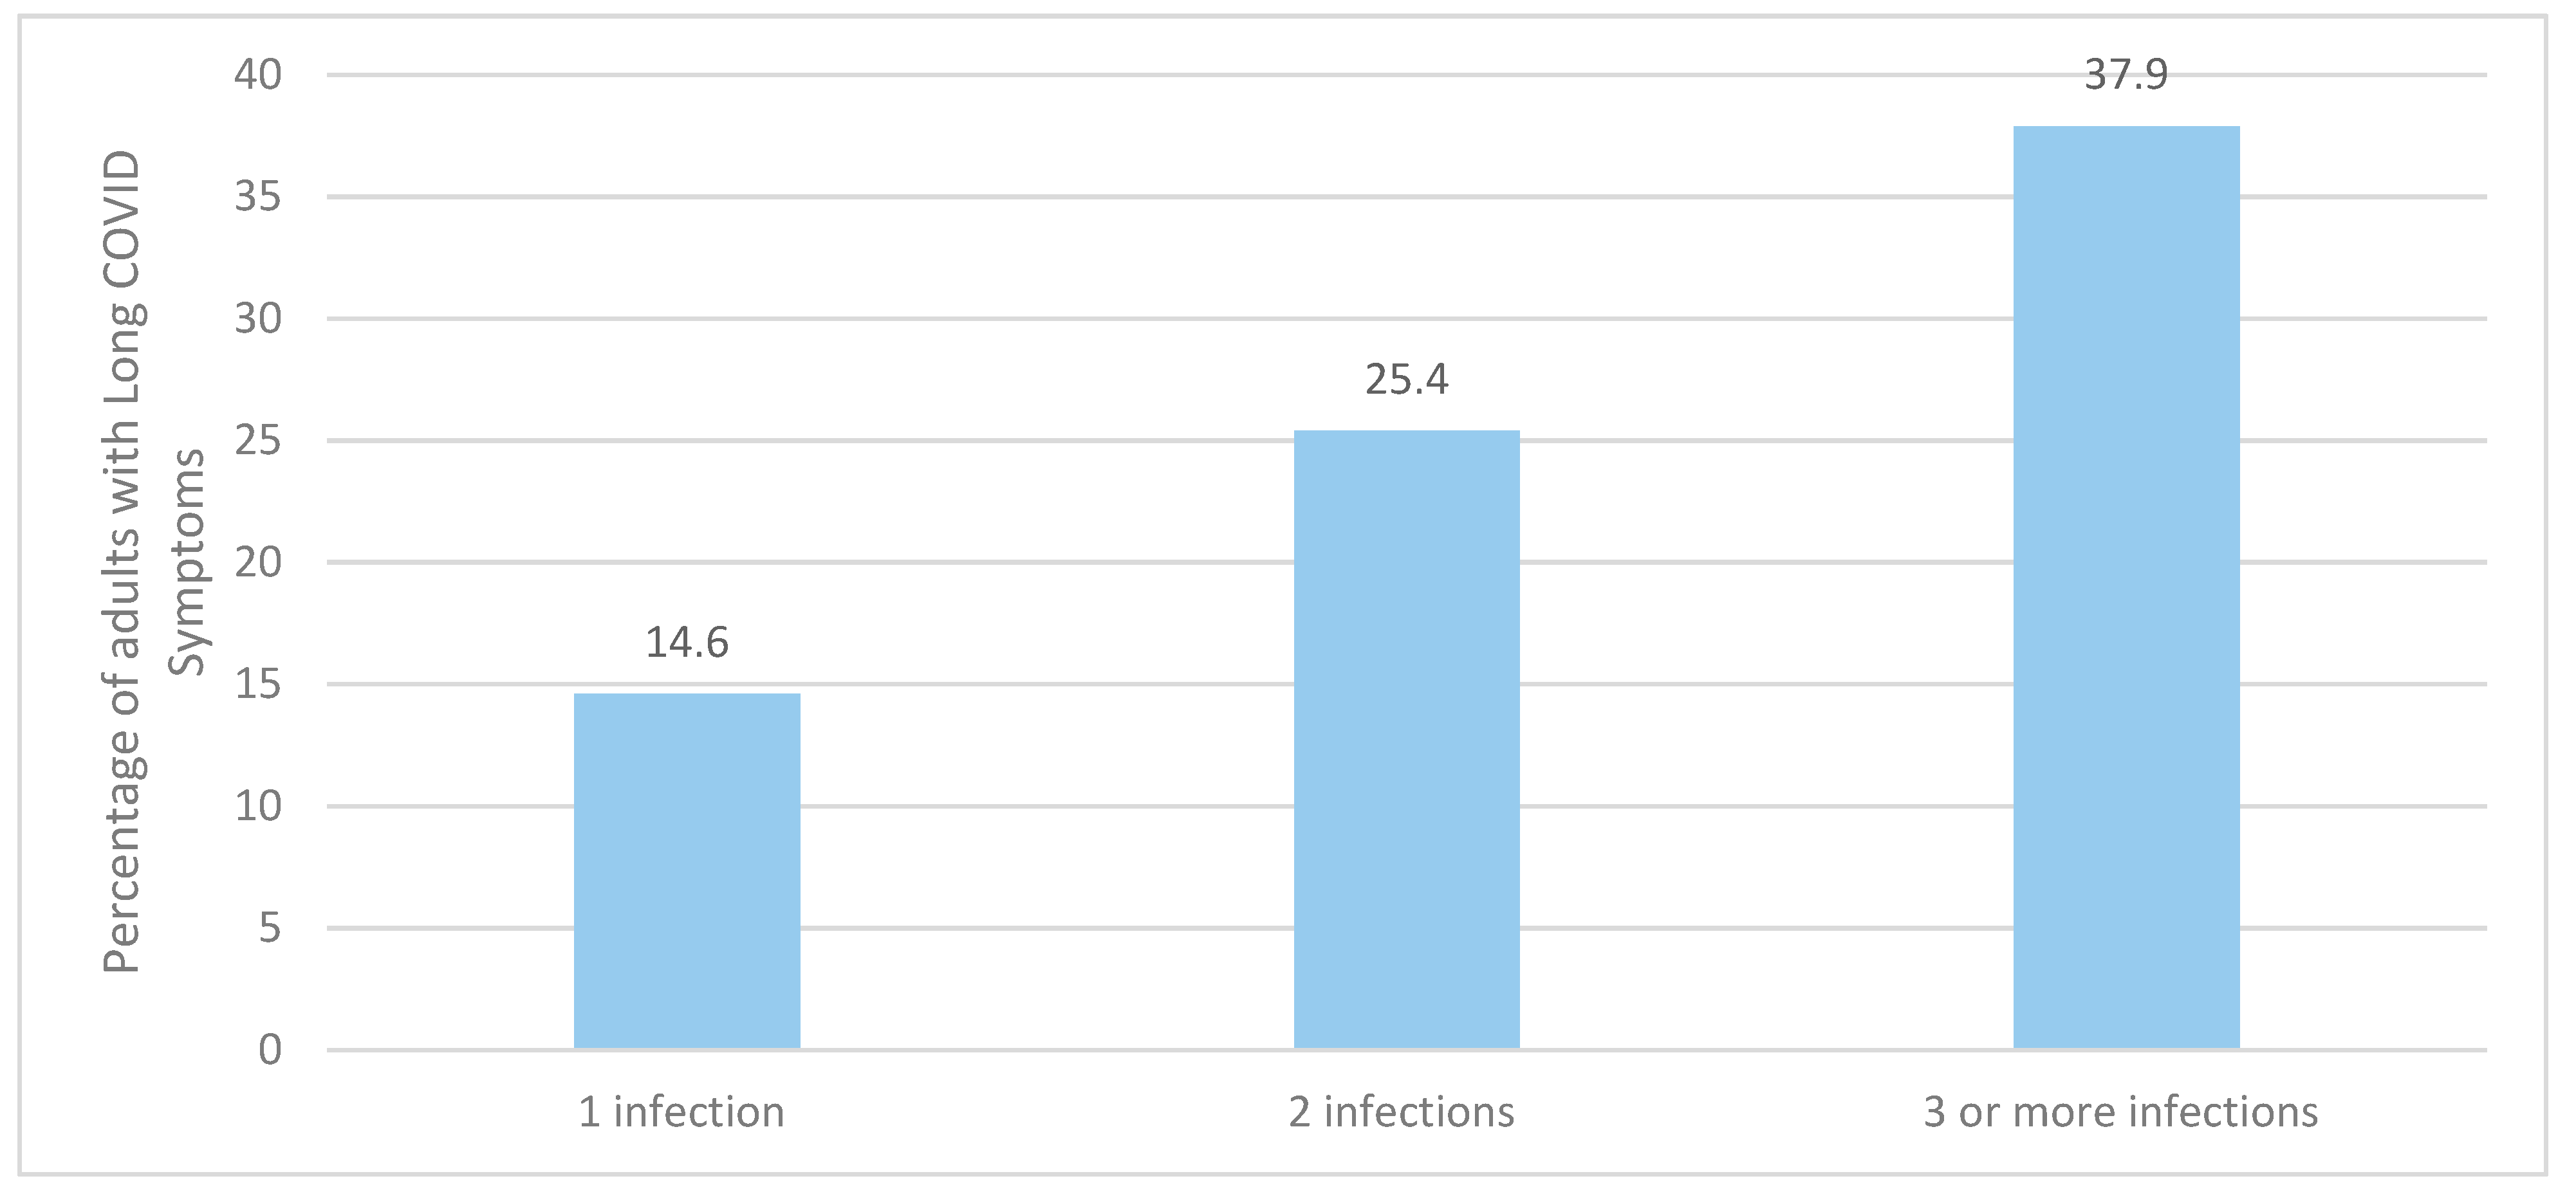Click the '1 infection' category label
The width and height of the screenshot is (2576, 1192).
click(x=681, y=1112)
